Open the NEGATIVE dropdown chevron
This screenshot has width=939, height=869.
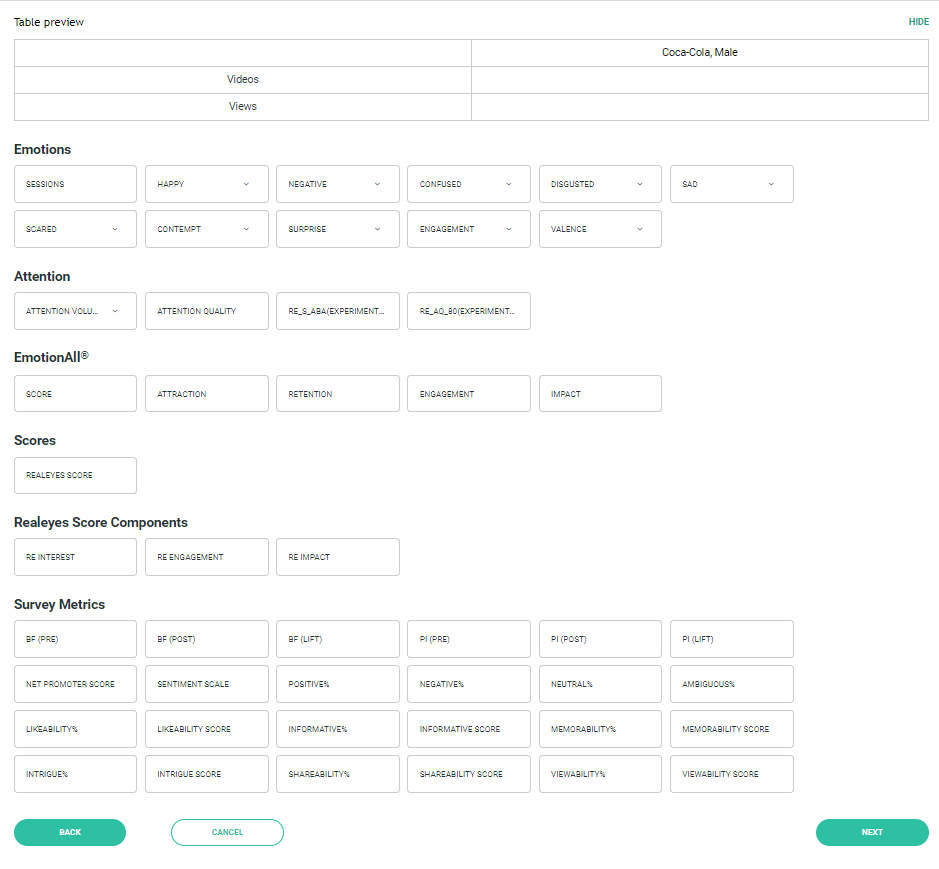(x=377, y=184)
